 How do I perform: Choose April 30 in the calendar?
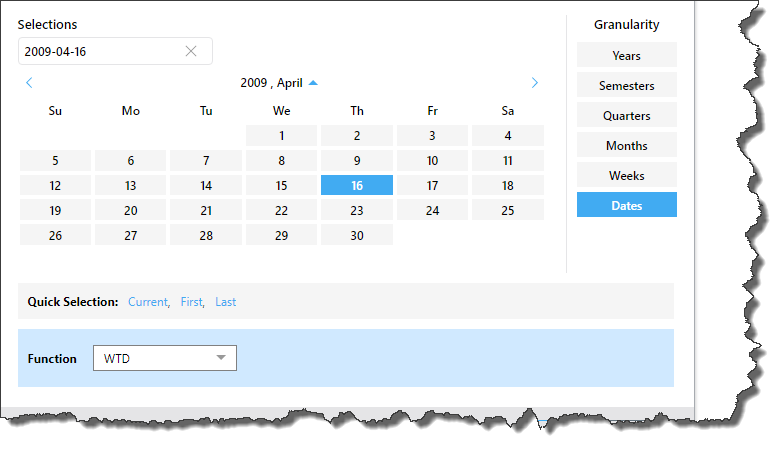pos(357,235)
